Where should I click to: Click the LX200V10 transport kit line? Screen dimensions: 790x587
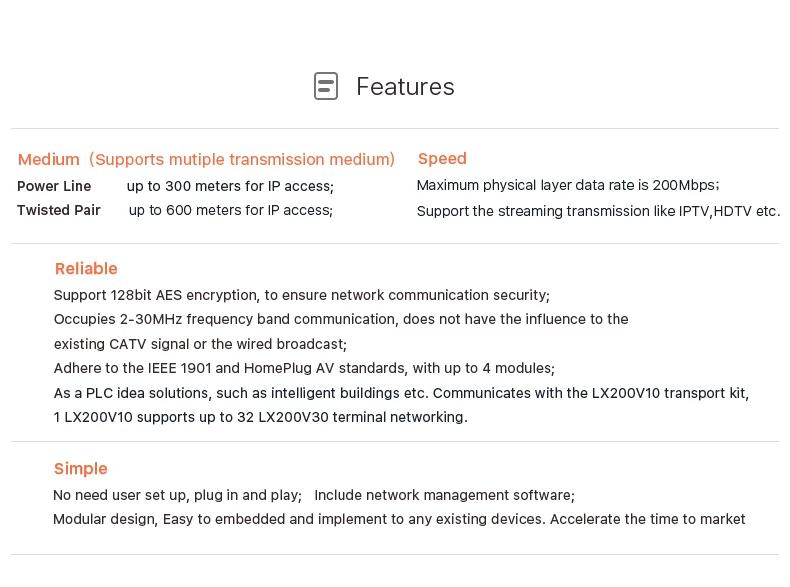click(x=402, y=393)
